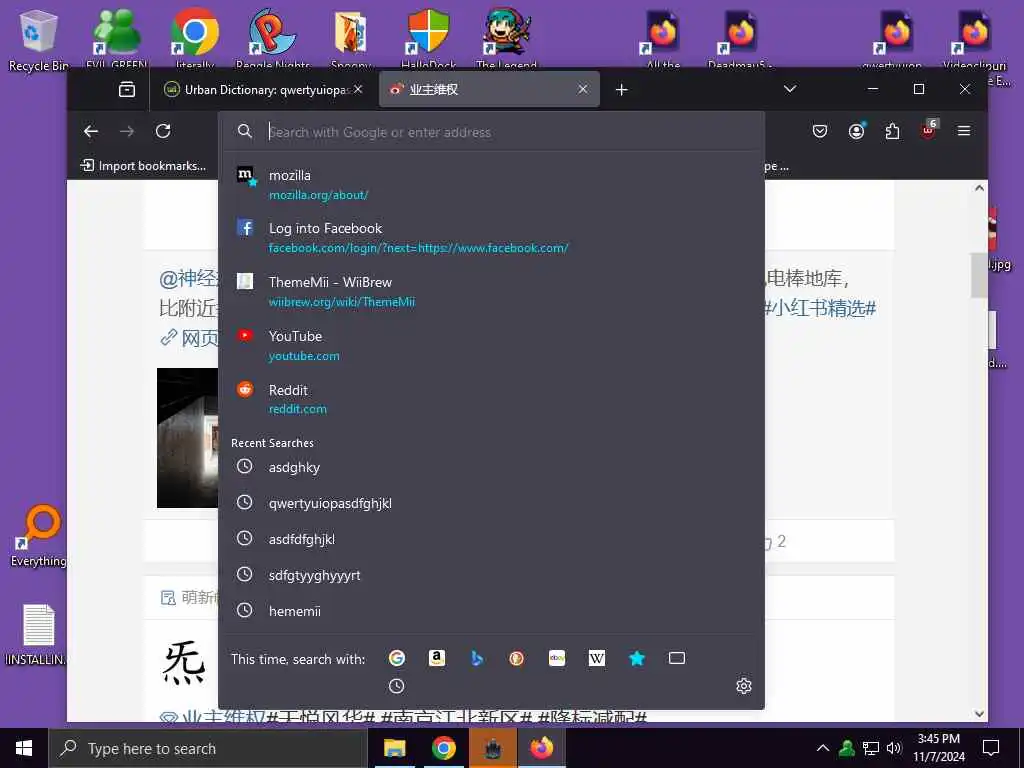Click the #小红书精选# hashtag link
The width and height of the screenshot is (1024, 768).
820,308
